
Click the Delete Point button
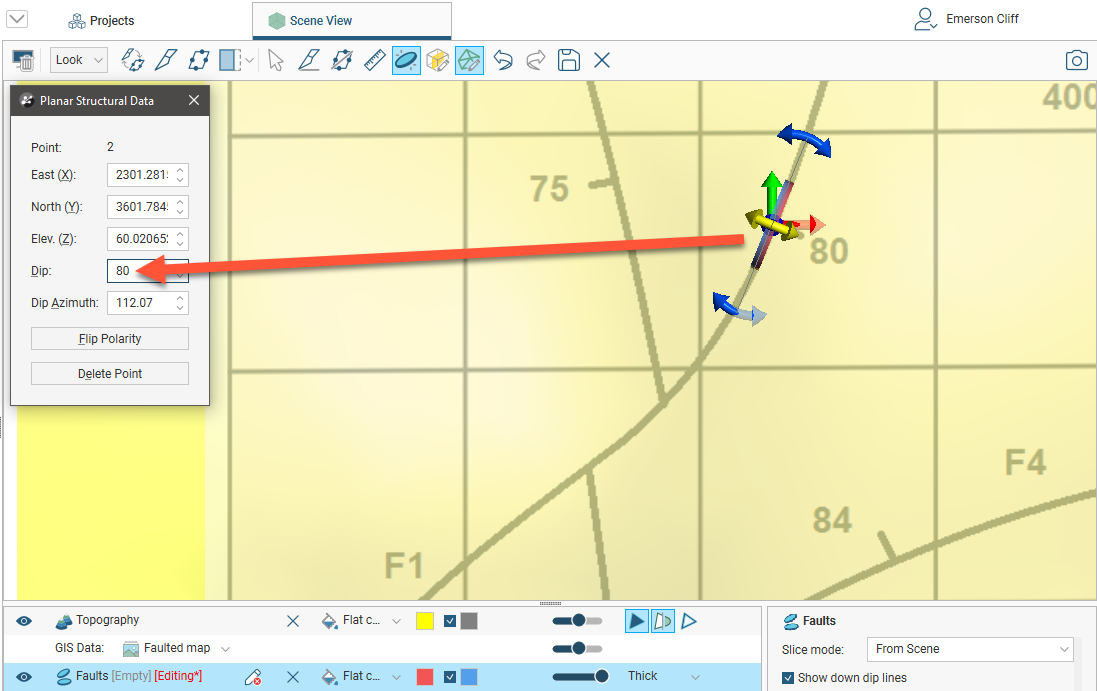pyautogui.click(x=110, y=373)
